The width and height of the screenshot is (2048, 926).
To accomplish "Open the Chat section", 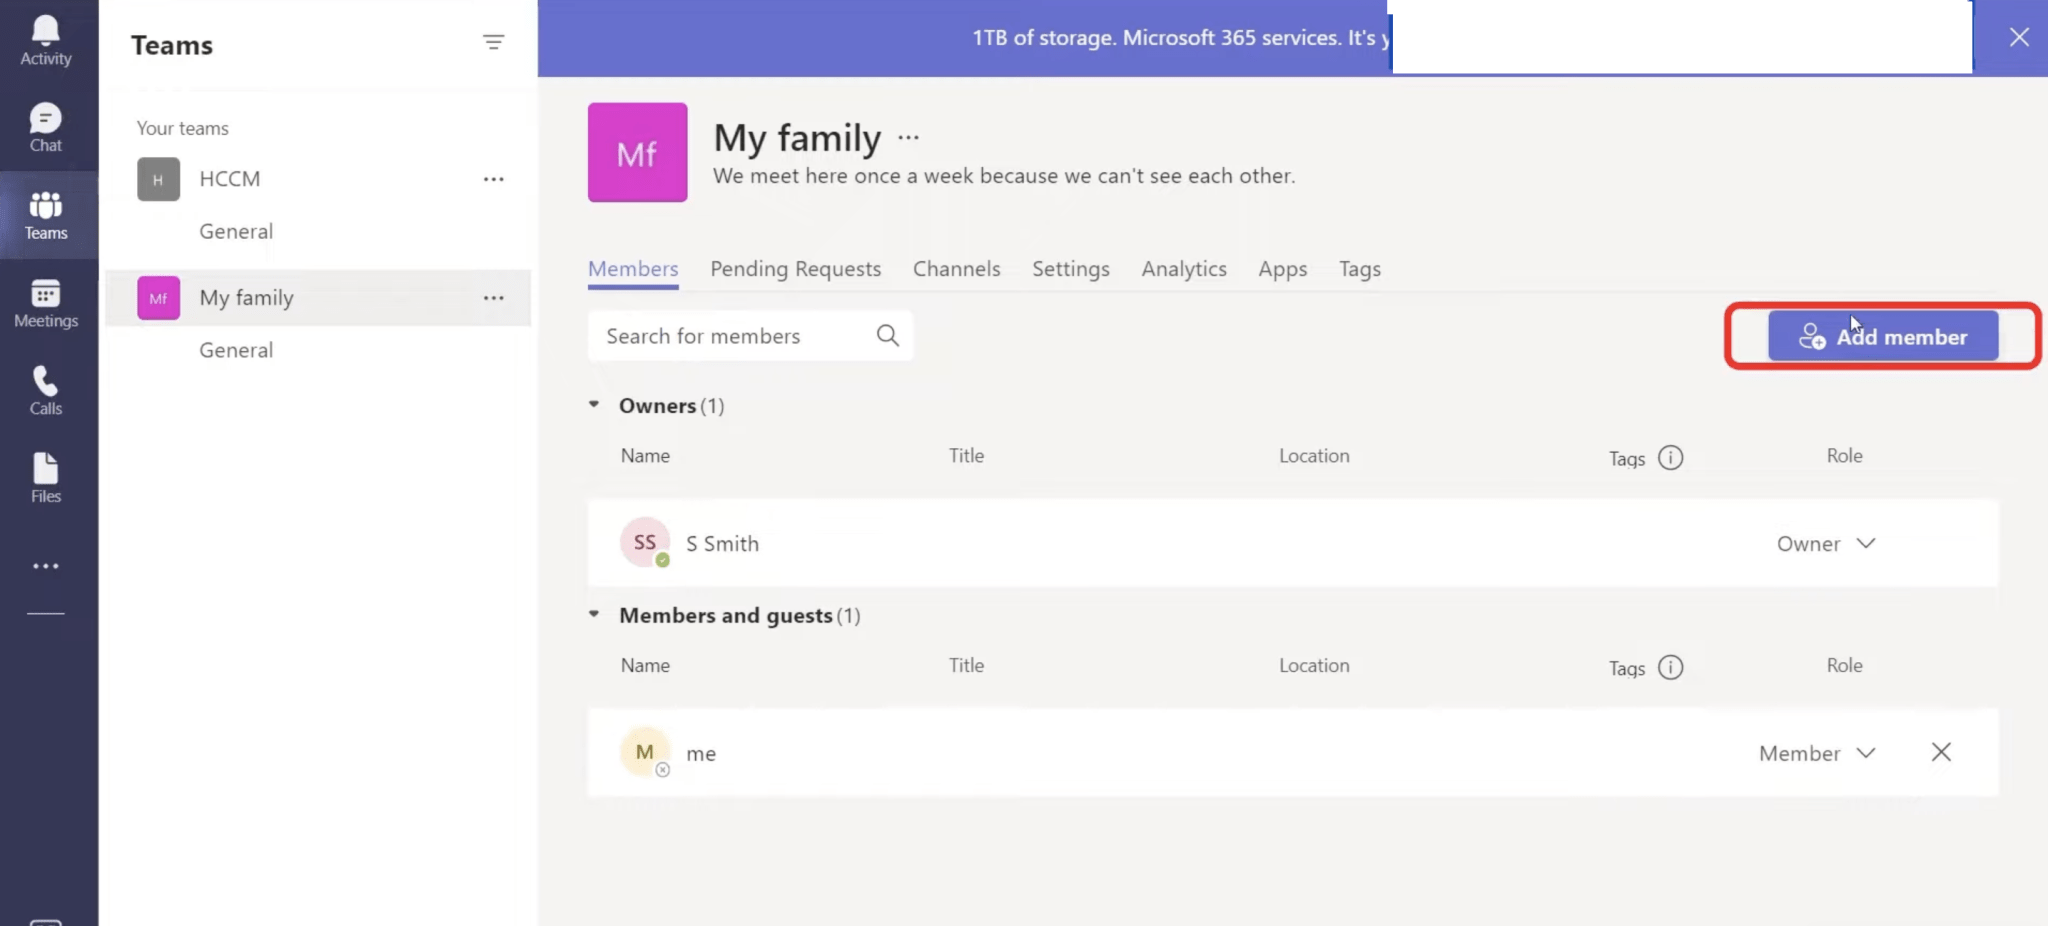I will pyautogui.click(x=45, y=127).
